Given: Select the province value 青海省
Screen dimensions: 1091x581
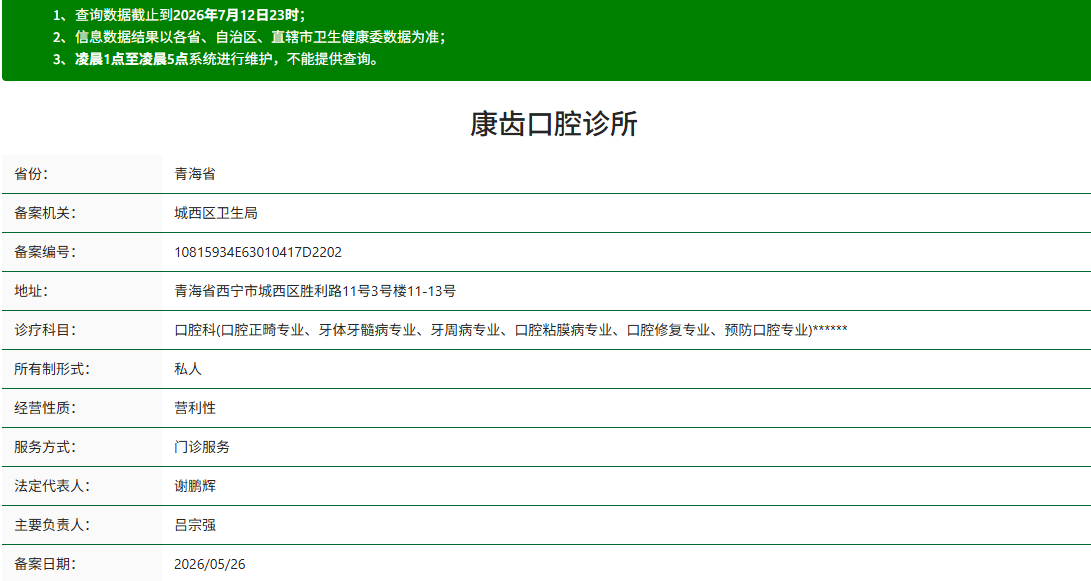Looking at the screenshot, I should click(x=195, y=174).
